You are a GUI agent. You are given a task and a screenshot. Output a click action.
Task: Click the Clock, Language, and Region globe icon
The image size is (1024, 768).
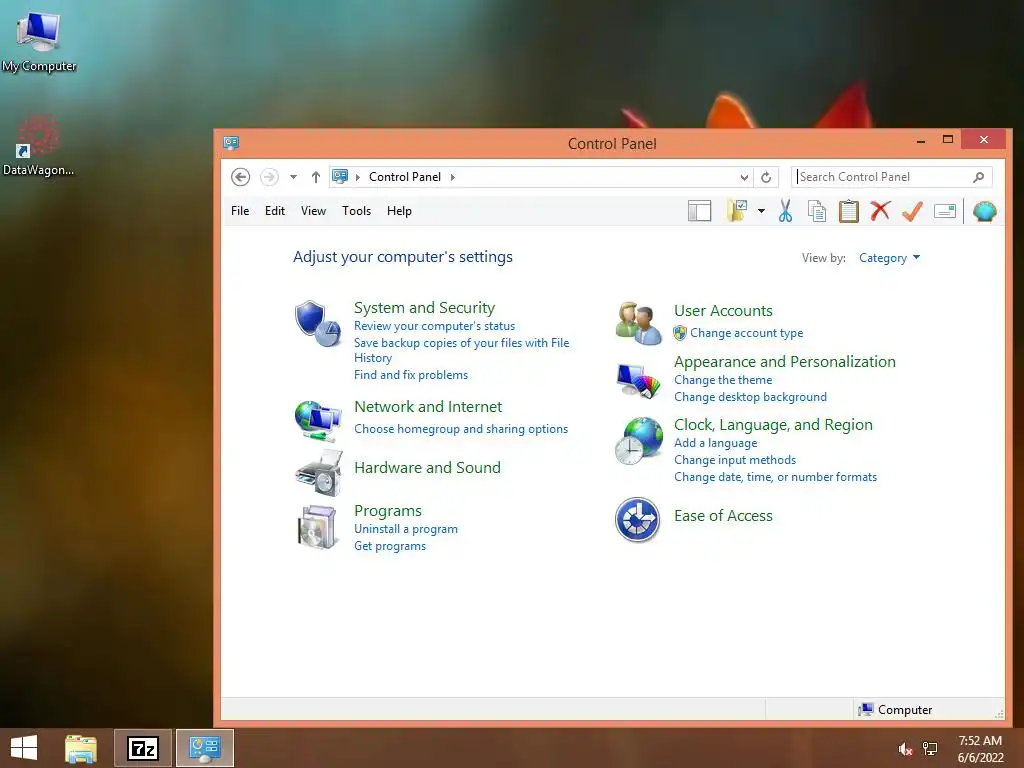tap(638, 441)
